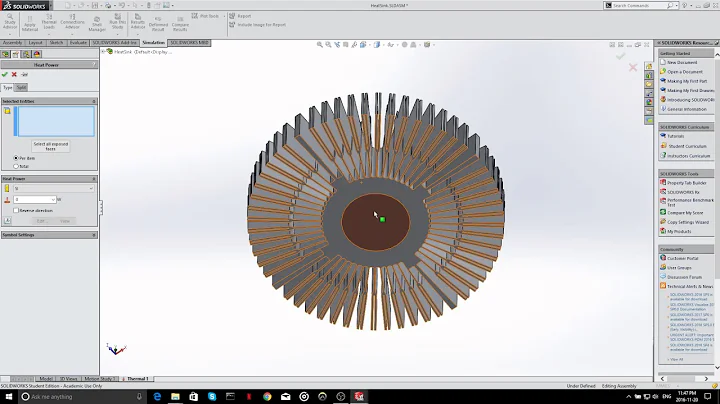Enable the Reverse direction checkbox
This screenshot has width=720, height=404.
pyautogui.click(x=16, y=210)
